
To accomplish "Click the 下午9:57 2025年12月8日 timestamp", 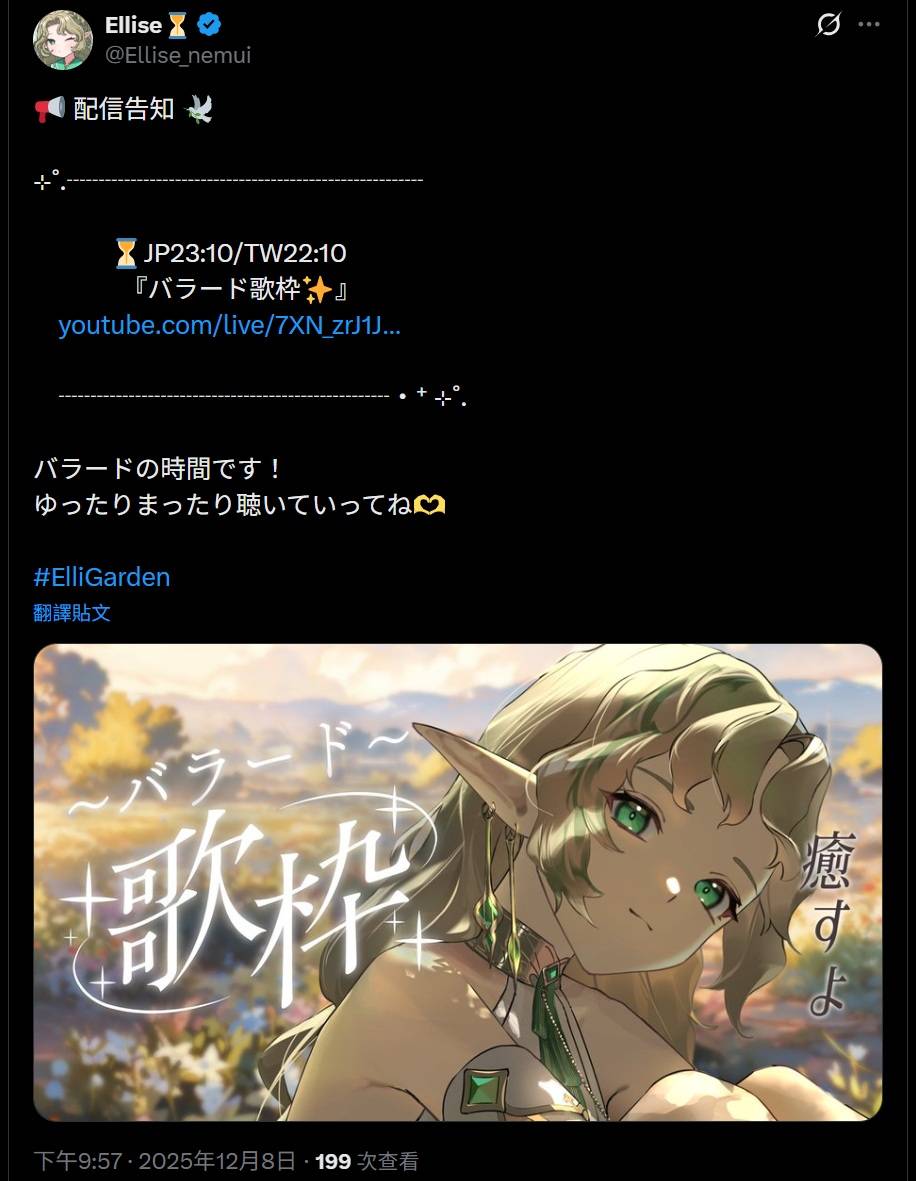I will tap(164, 1161).
